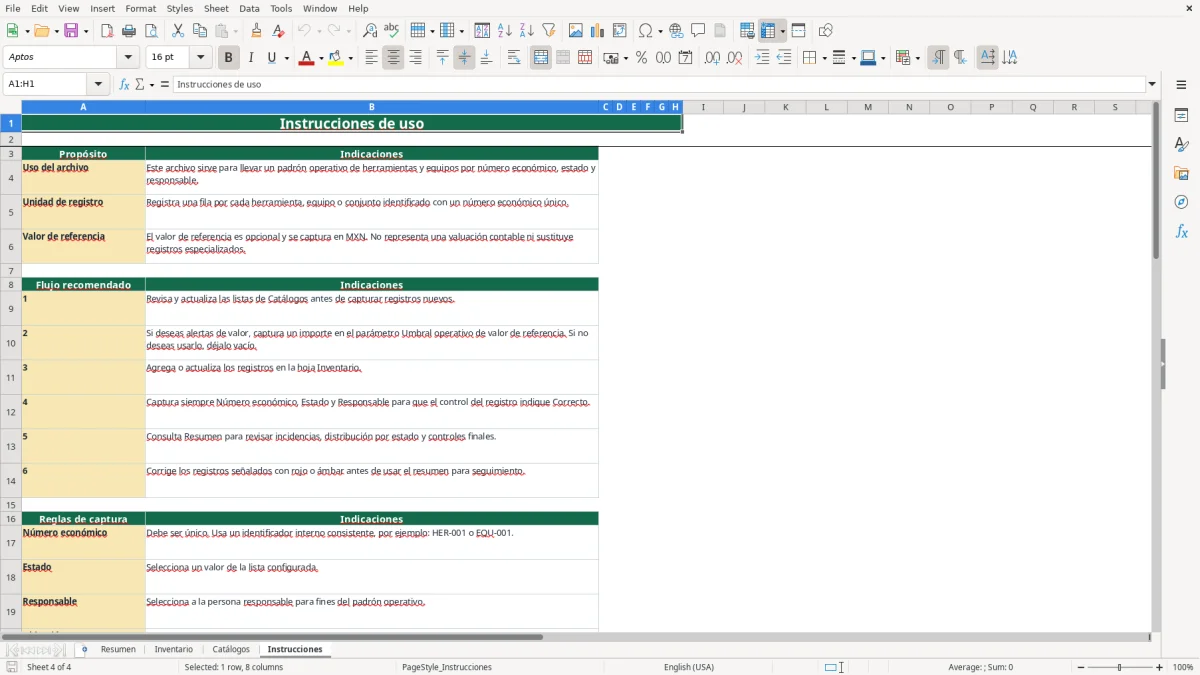
Task: Click the Save document icon
Action: (71, 31)
